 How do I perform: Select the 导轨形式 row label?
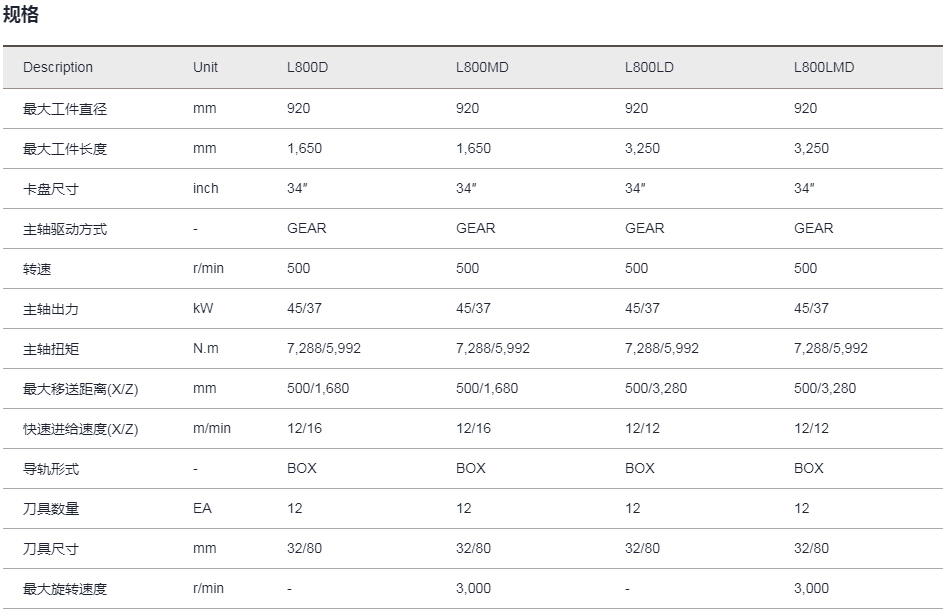[51, 469]
